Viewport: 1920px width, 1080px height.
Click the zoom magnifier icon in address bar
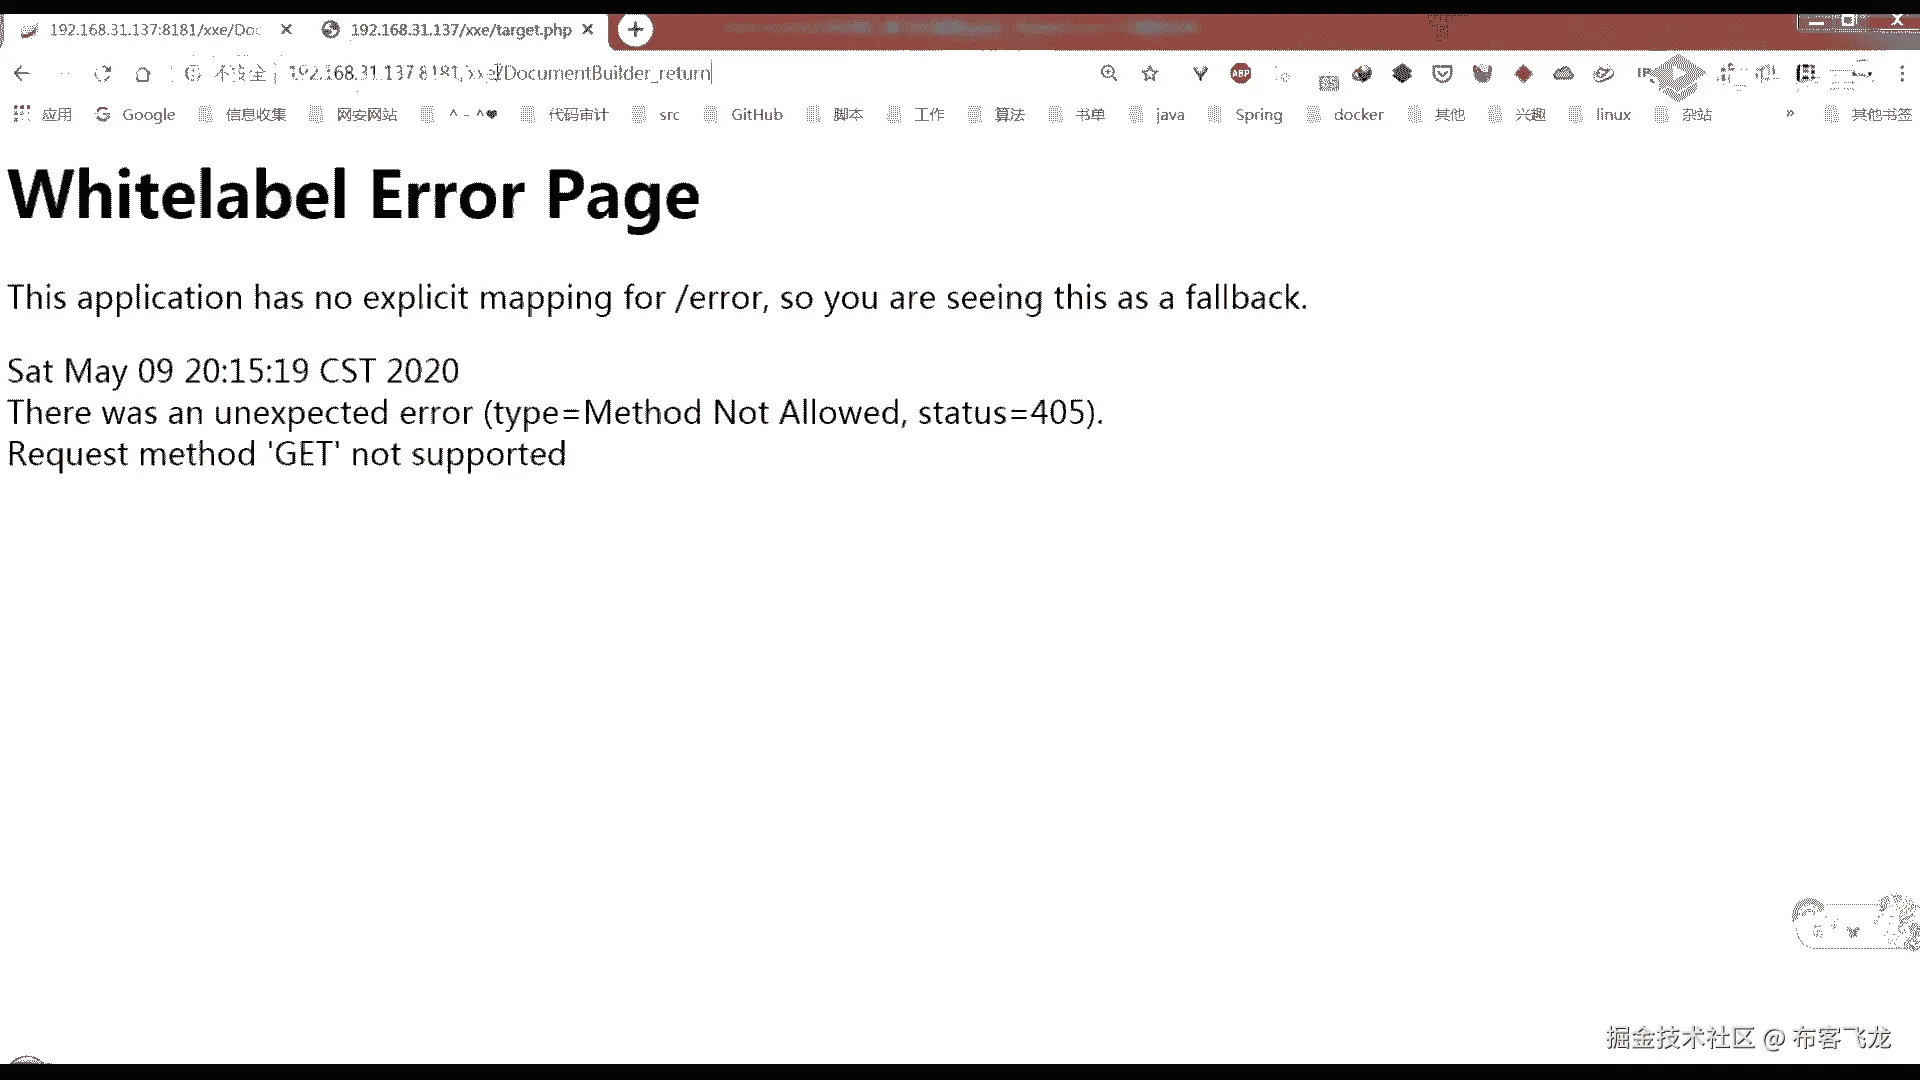[x=1109, y=73]
